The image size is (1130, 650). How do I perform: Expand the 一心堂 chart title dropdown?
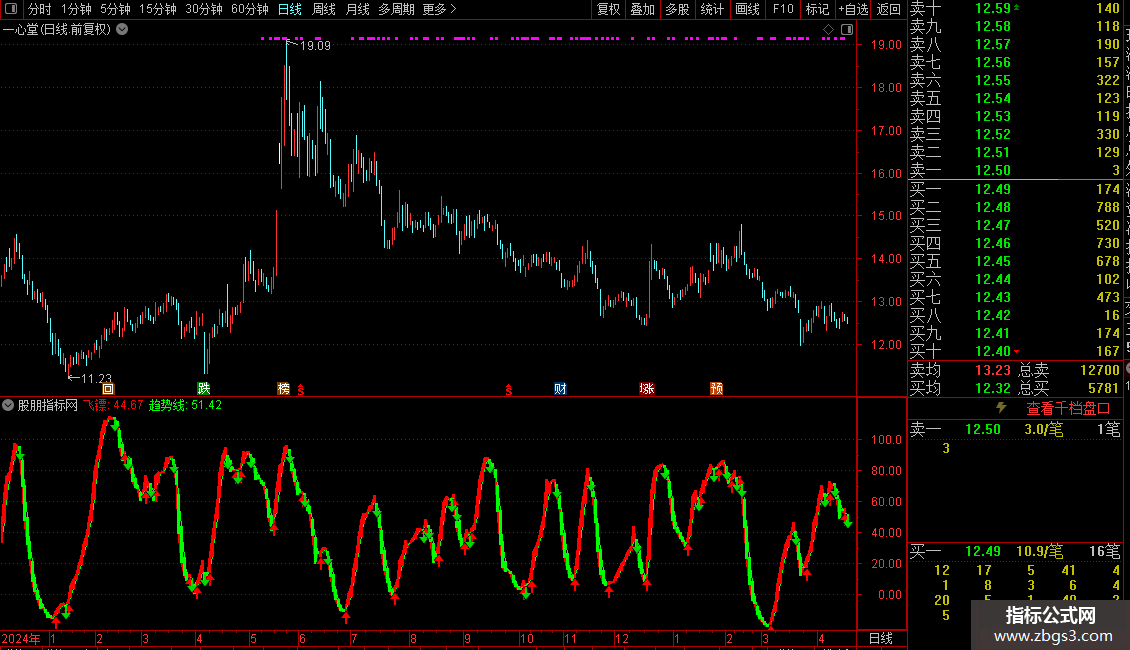point(123,29)
